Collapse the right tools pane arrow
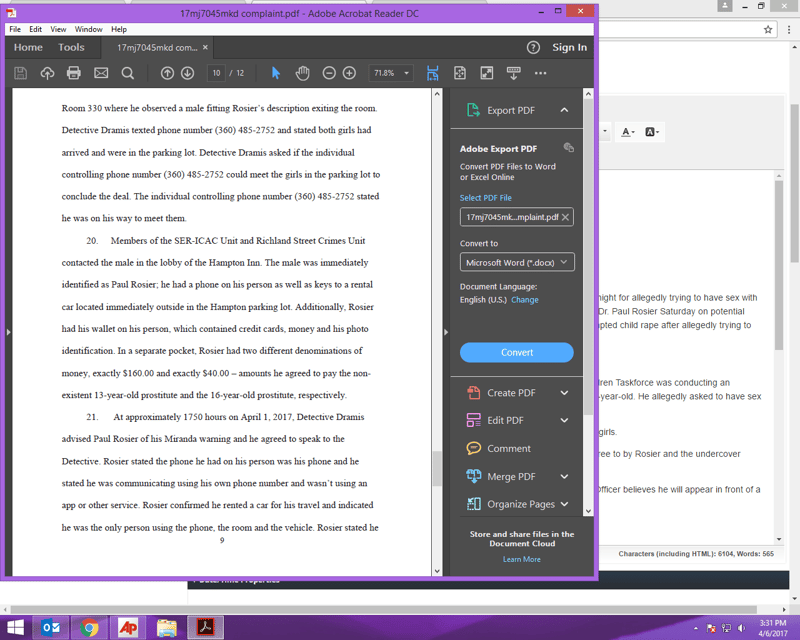The height and width of the screenshot is (640, 800). tap(446, 332)
